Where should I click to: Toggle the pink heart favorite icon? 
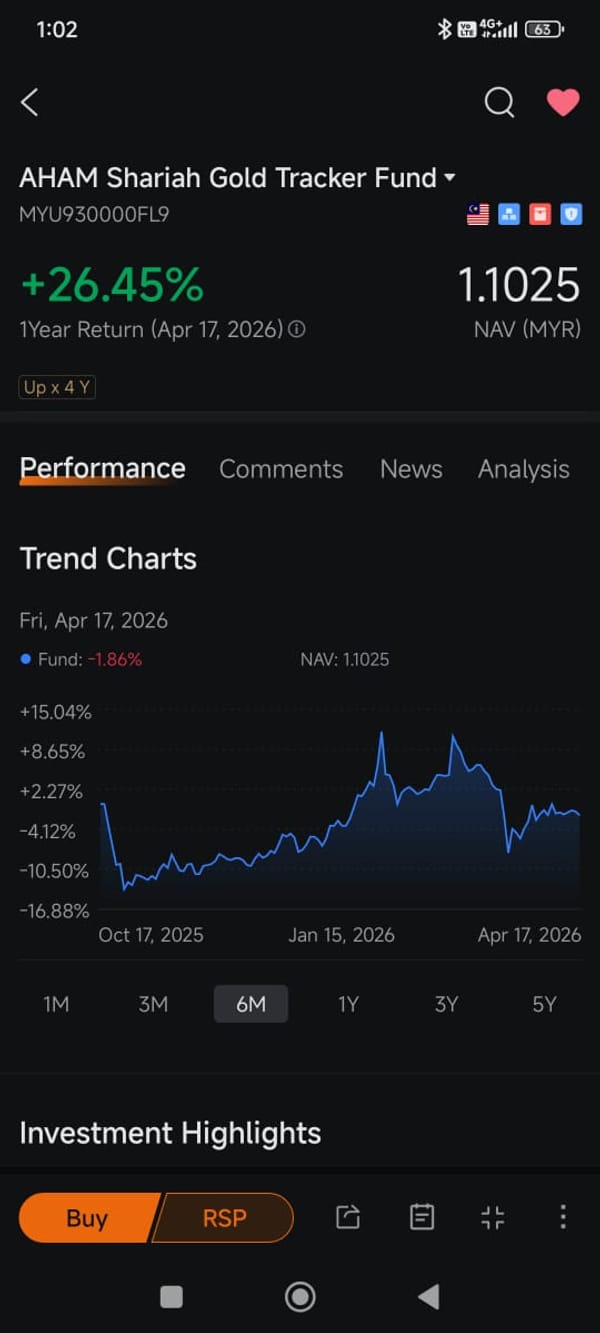pyautogui.click(x=563, y=102)
